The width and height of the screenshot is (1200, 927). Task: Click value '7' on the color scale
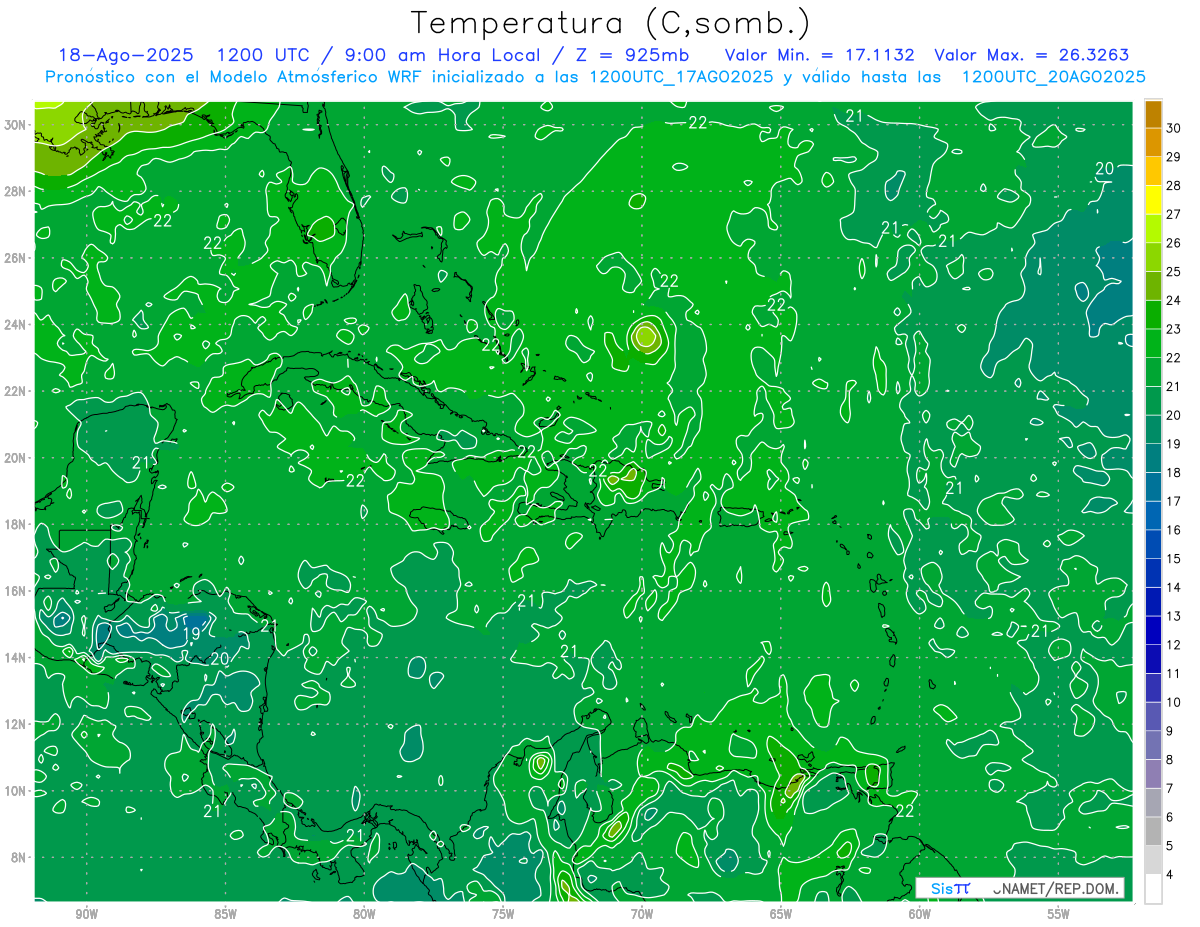1170,789
